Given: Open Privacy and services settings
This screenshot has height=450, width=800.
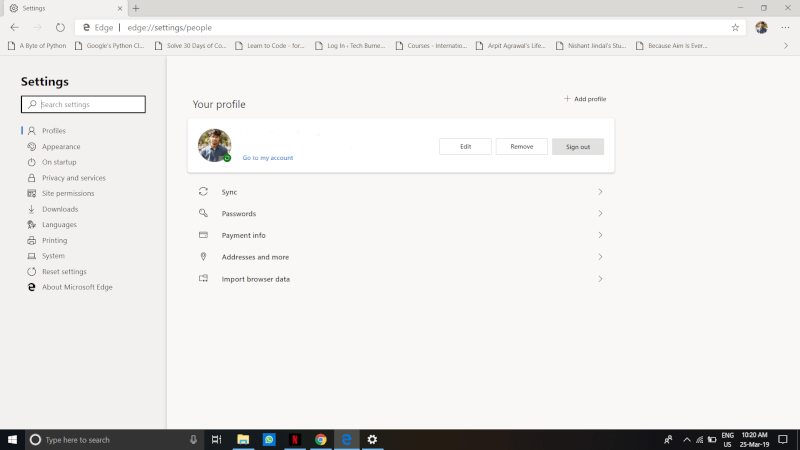Looking at the screenshot, I should coord(73,178).
